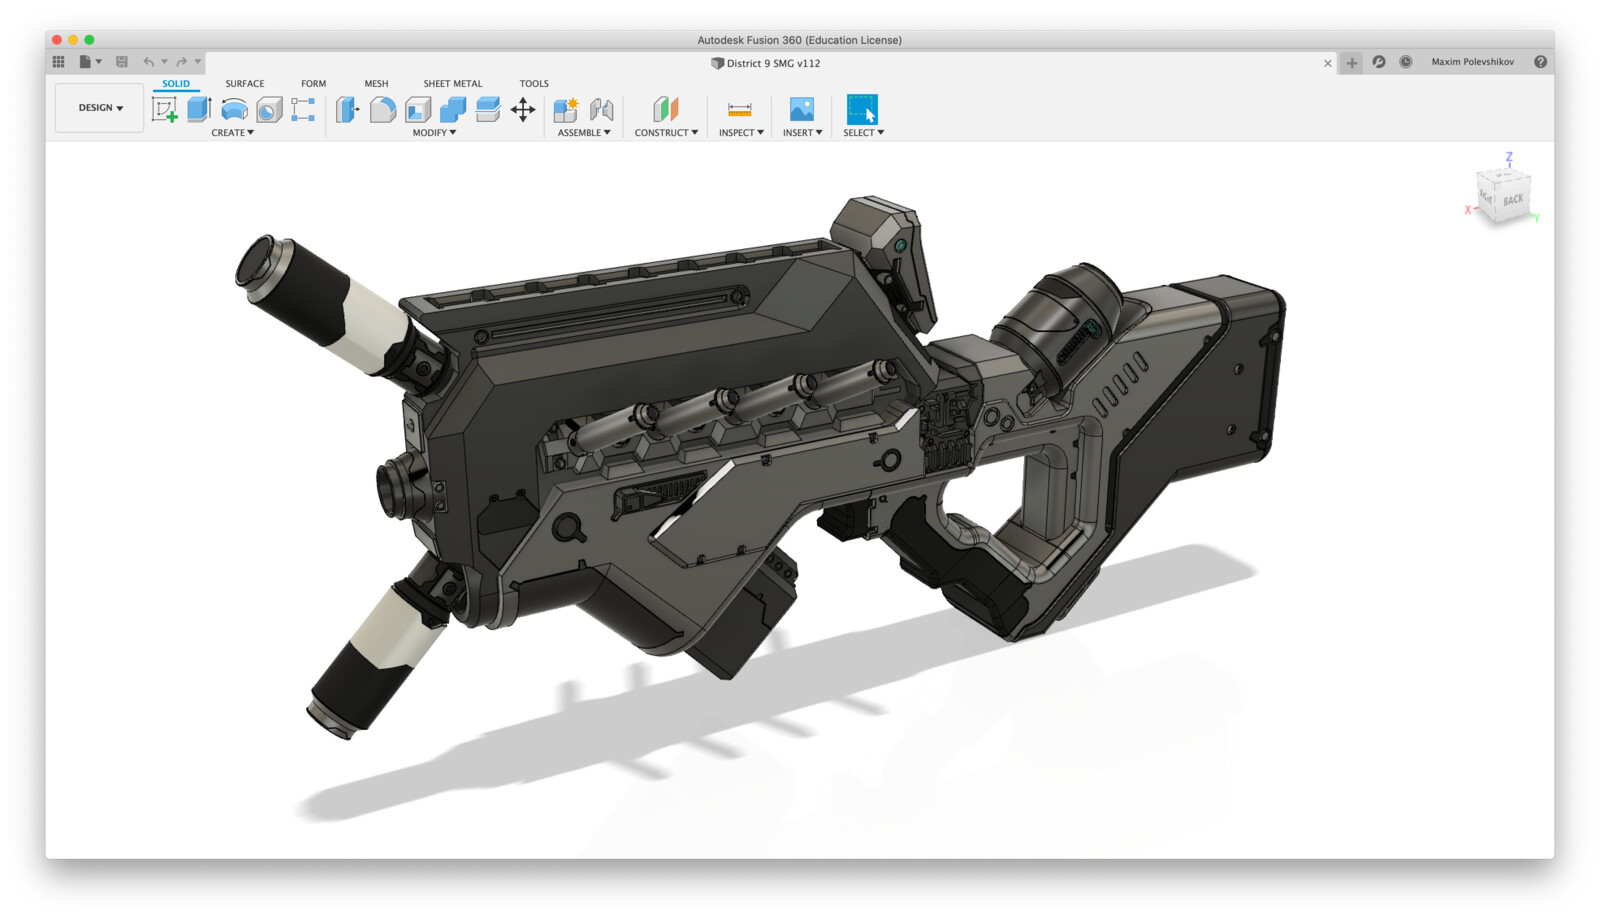The width and height of the screenshot is (1600, 919).
Task: Select the Offset Face tool
Action: [488, 109]
